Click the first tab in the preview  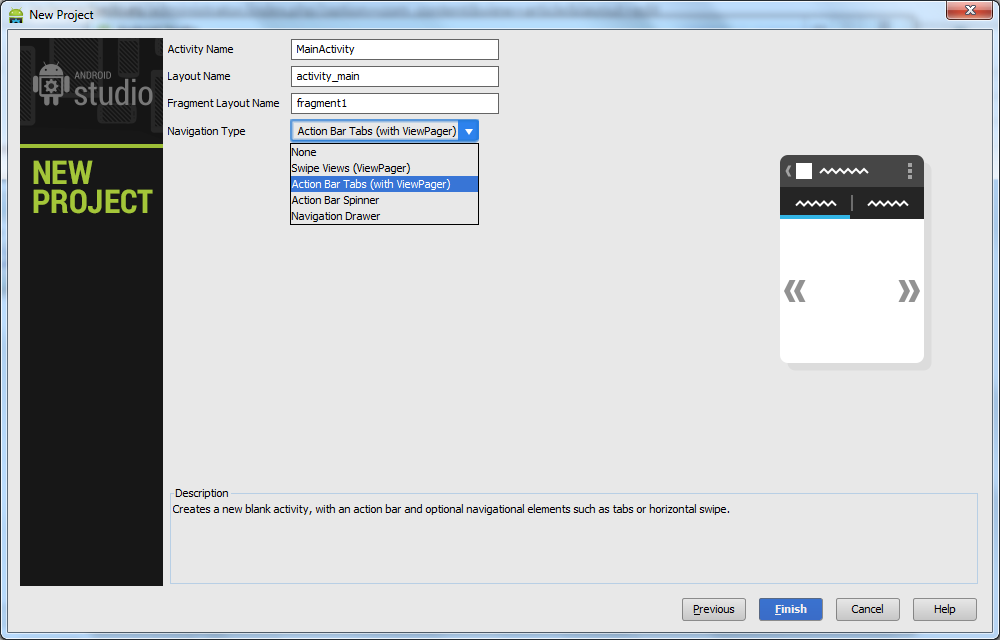tap(815, 204)
